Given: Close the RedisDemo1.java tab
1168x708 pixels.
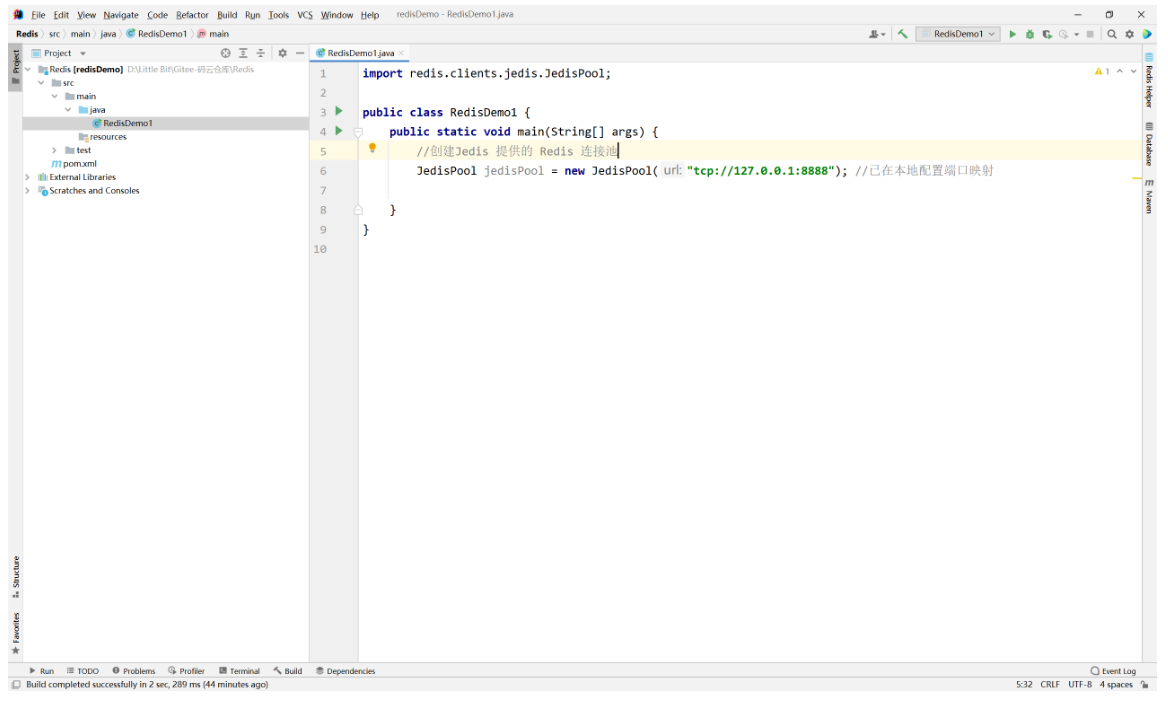Looking at the screenshot, I should [402, 53].
